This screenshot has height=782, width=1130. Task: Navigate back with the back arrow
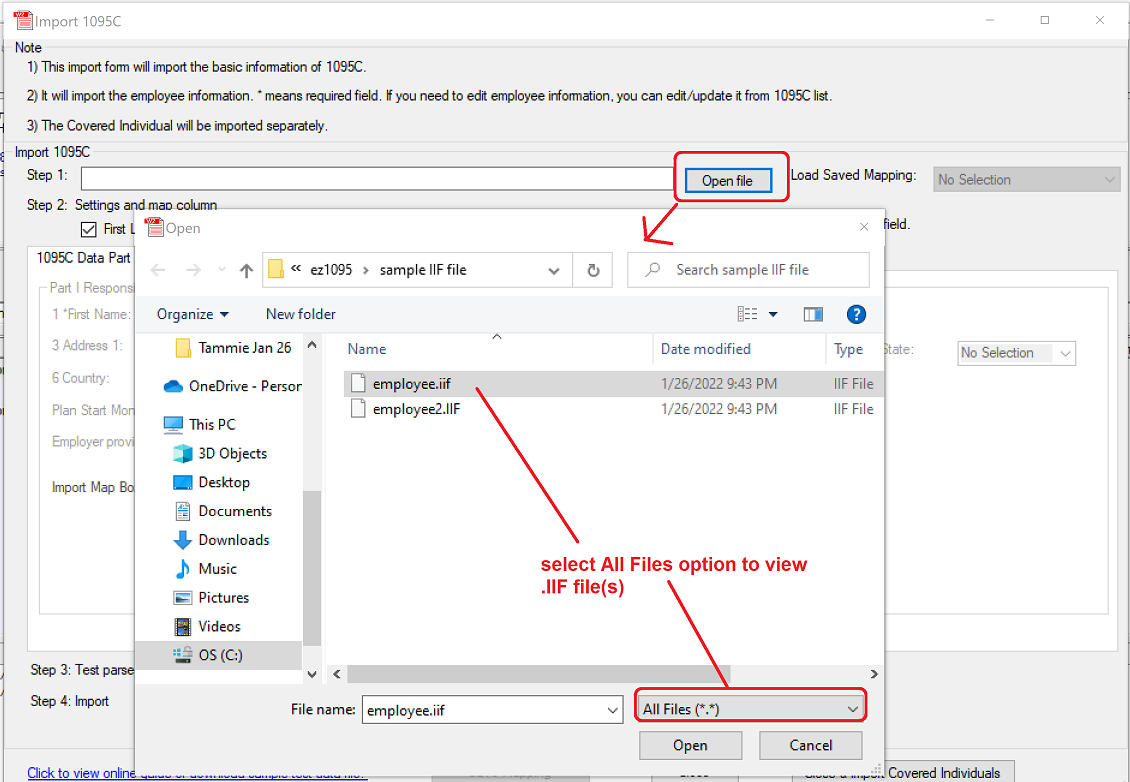click(x=157, y=269)
